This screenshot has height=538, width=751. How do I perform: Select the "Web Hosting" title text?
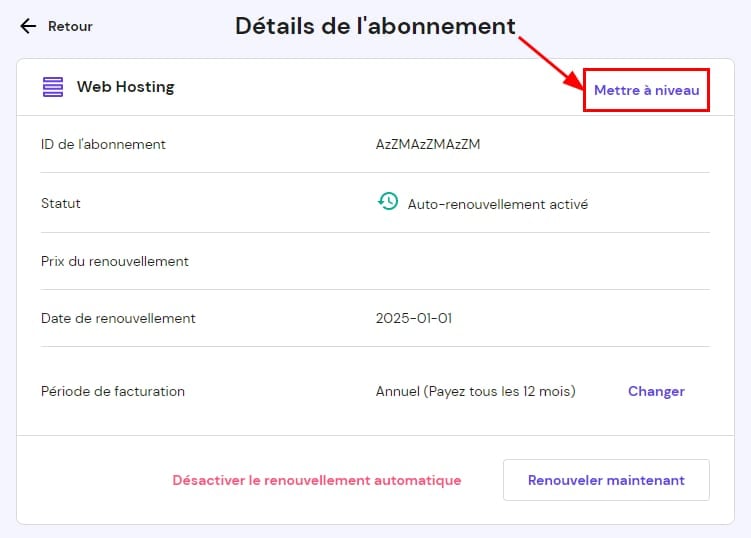coord(125,87)
